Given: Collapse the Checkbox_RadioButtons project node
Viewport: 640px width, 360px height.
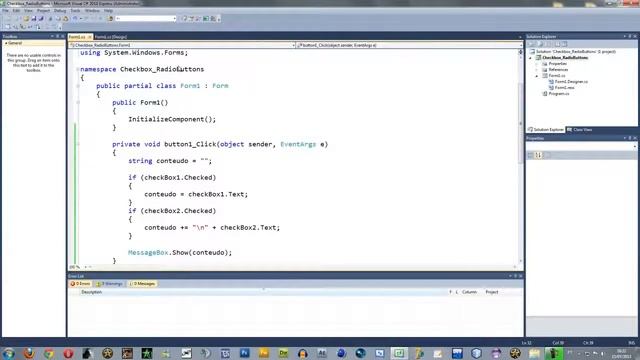Looking at the screenshot, I should (x=531, y=58).
